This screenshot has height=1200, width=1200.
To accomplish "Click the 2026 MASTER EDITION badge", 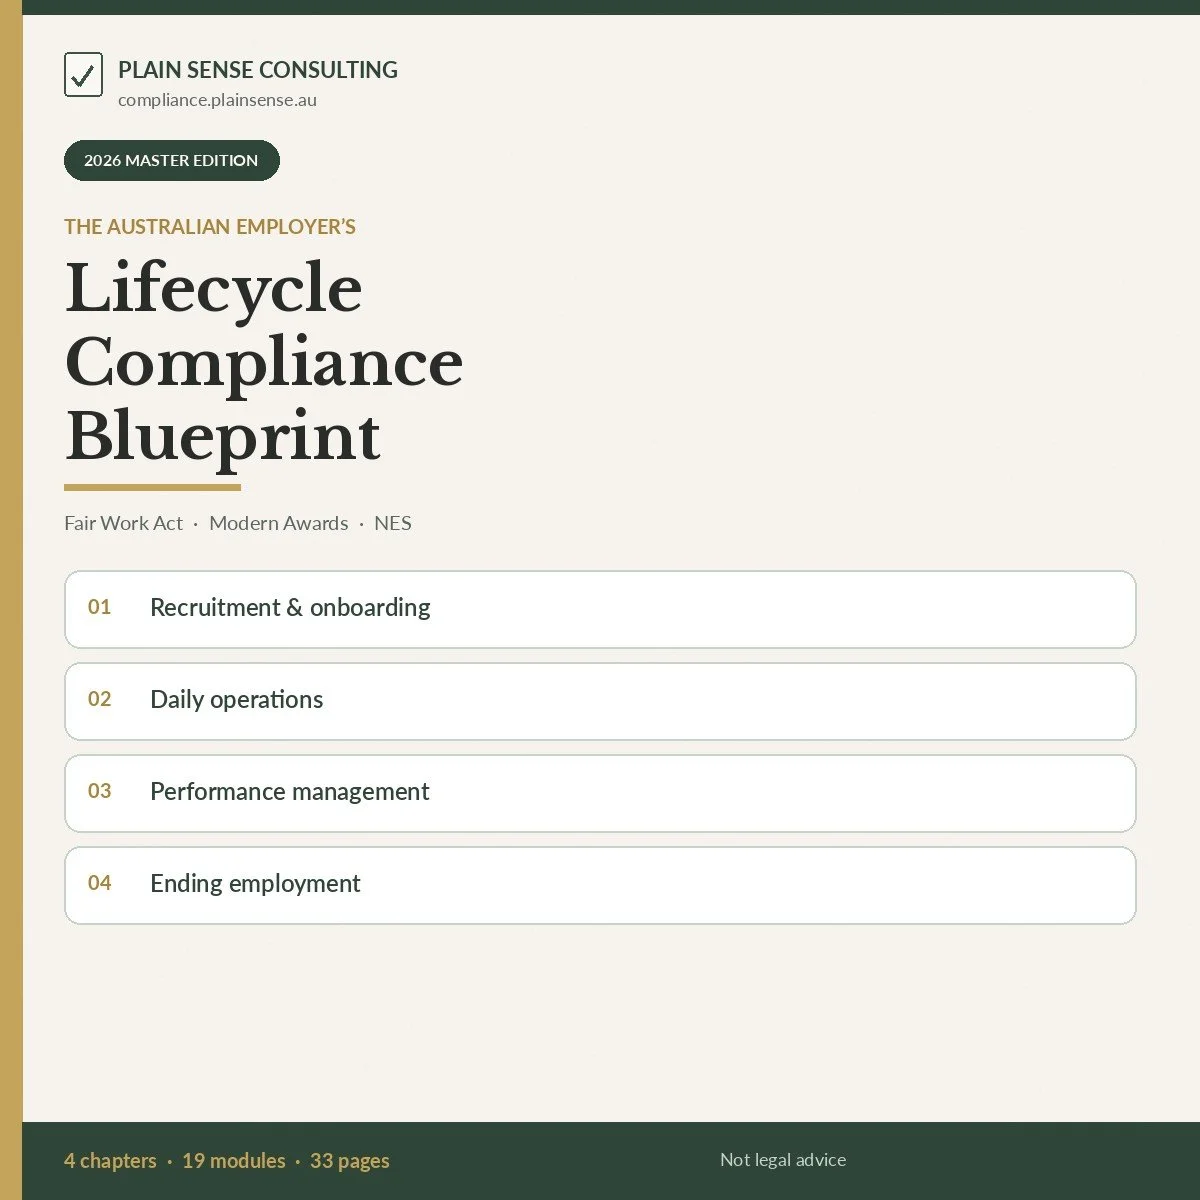I will (x=172, y=160).
